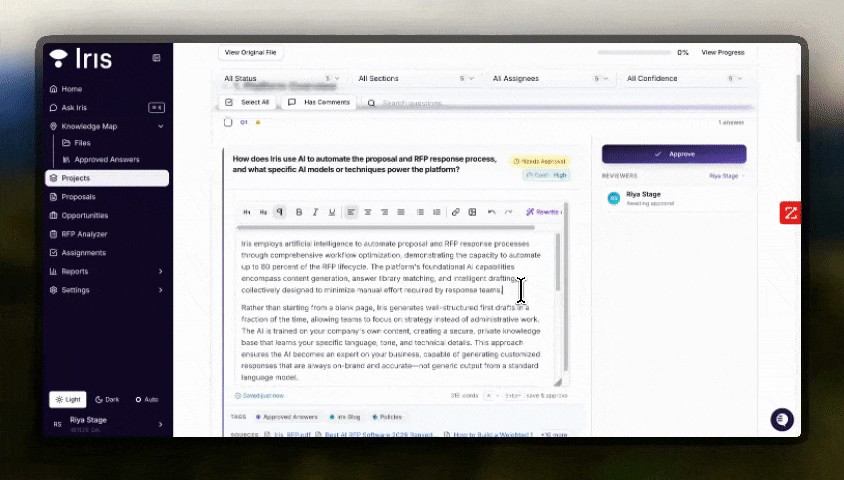Toggle the Has Comments filter
This screenshot has height=480, width=844.
(319, 102)
